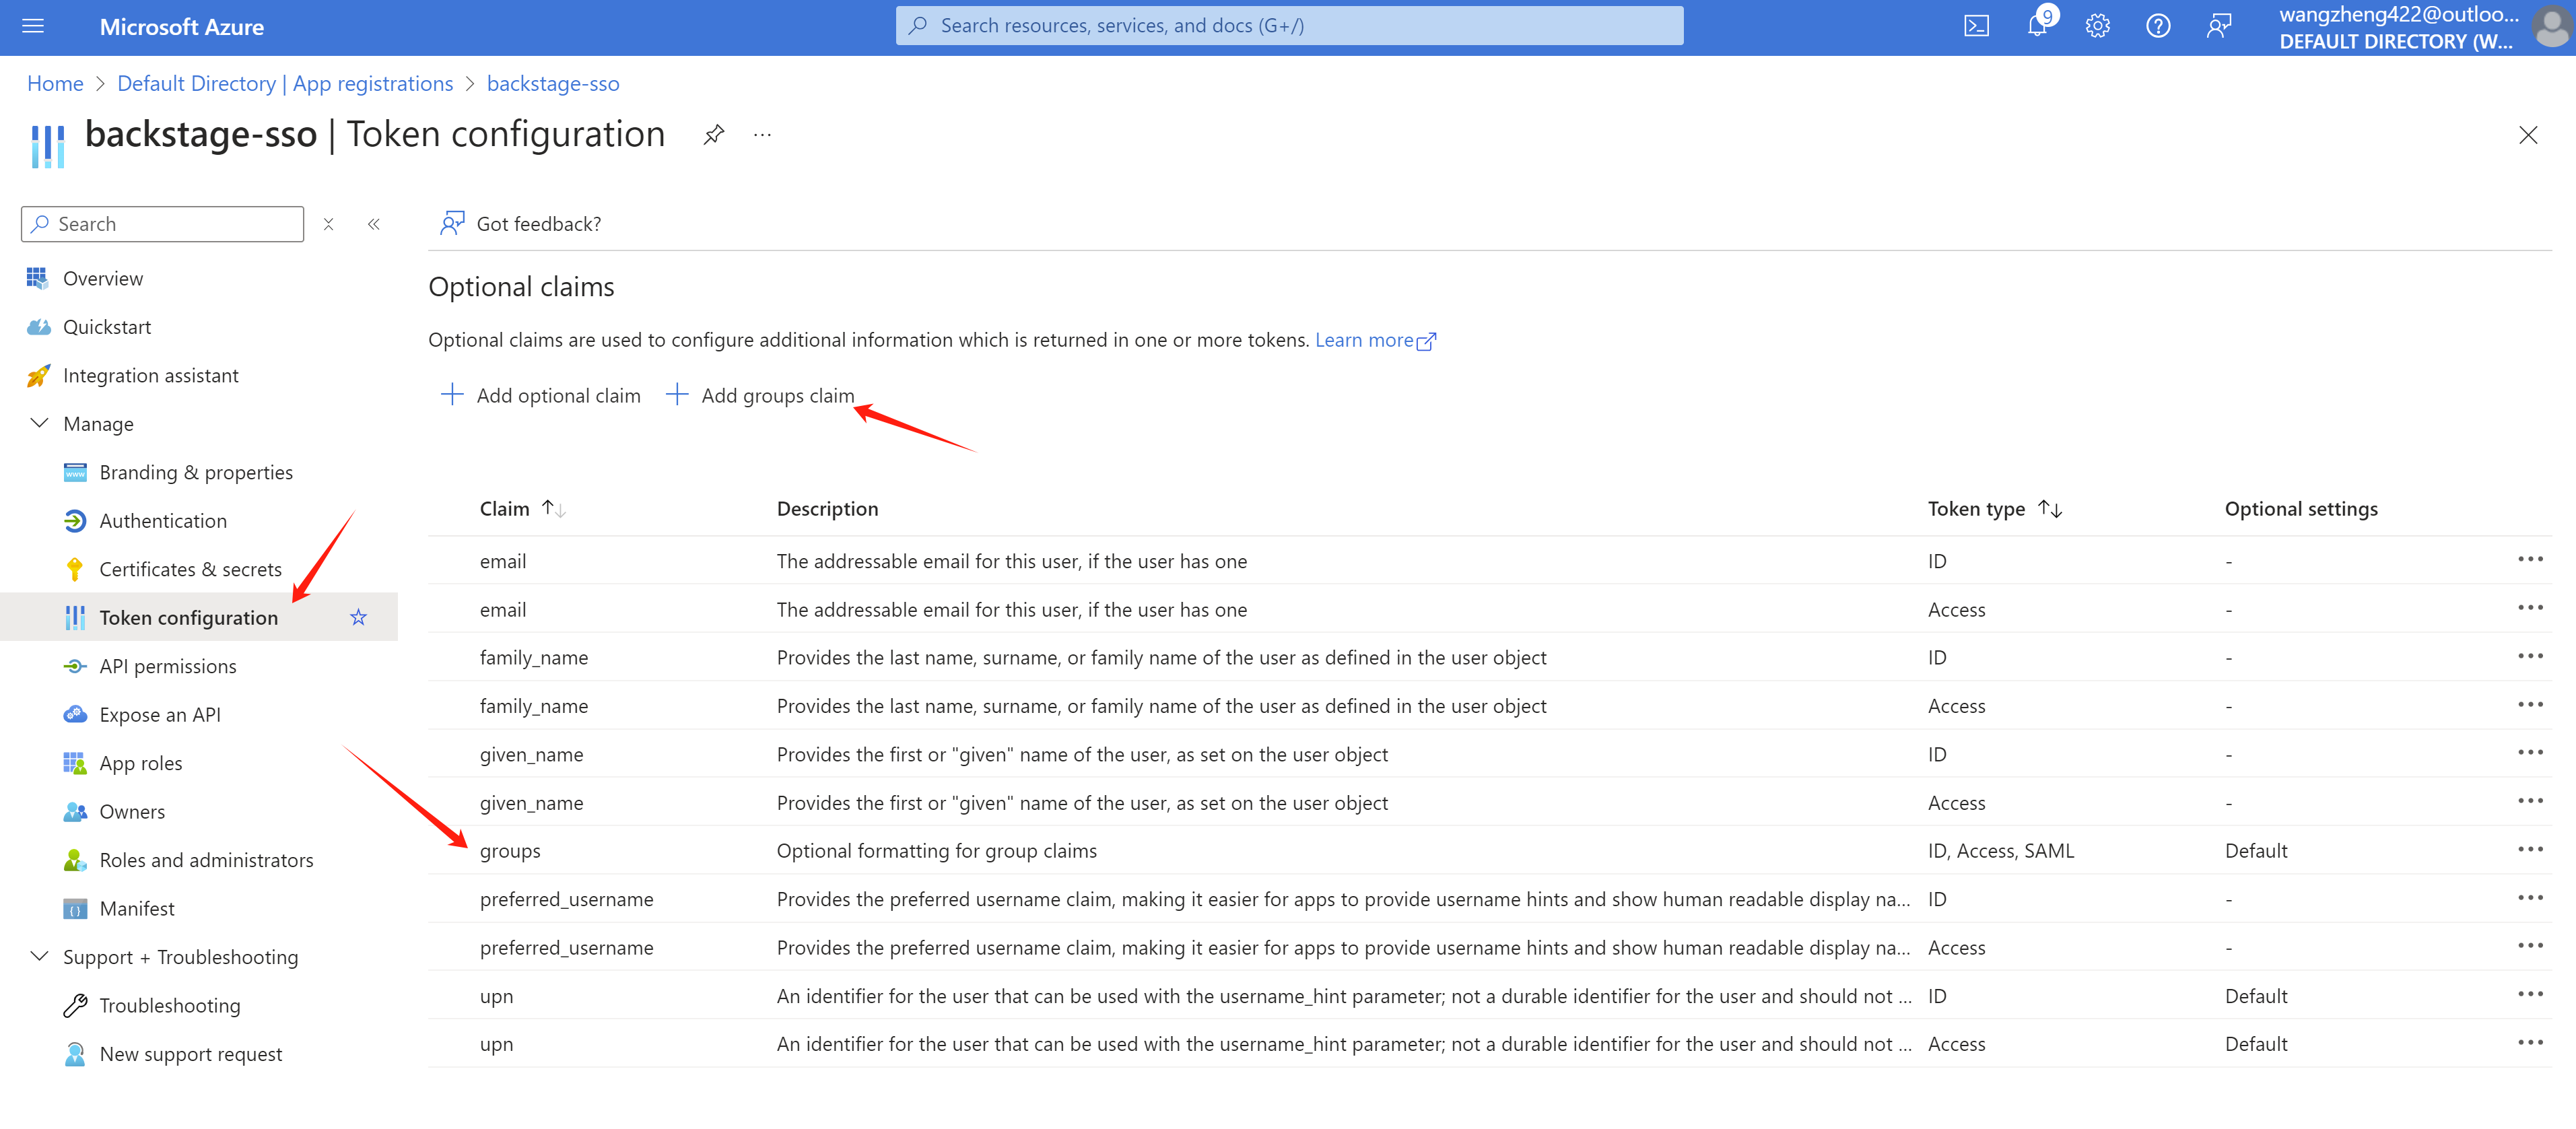The width and height of the screenshot is (2576, 1129).
Task: Open API permissions menu item
Action: pyautogui.click(x=168, y=666)
